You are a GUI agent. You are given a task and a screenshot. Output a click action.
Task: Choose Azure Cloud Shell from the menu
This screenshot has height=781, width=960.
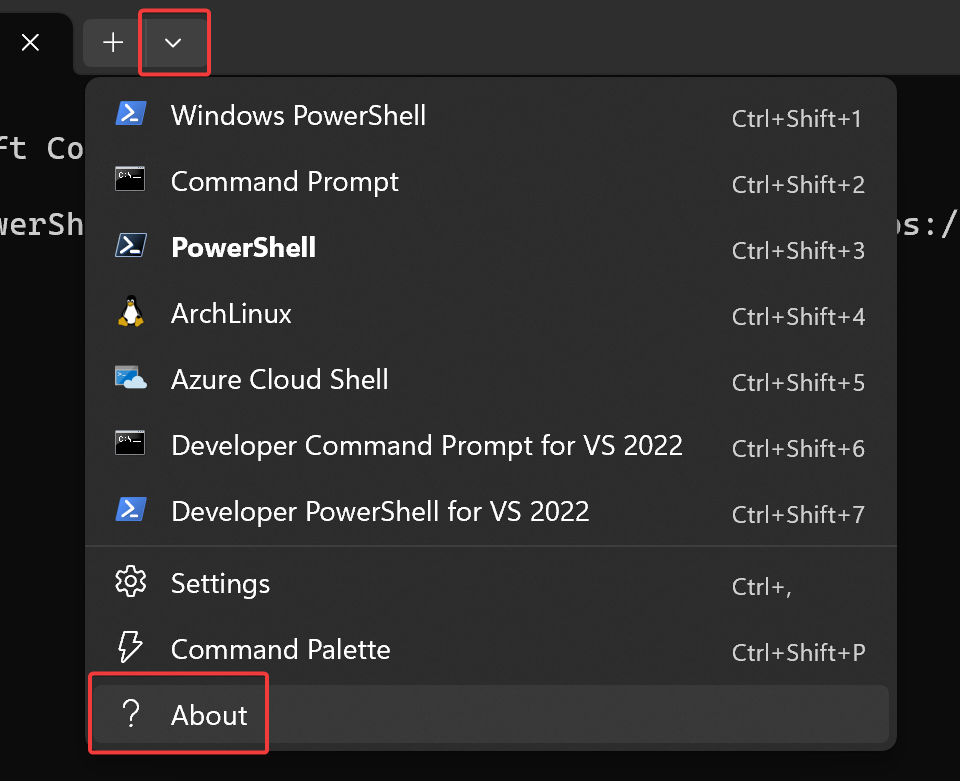click(x=490, y=379)
